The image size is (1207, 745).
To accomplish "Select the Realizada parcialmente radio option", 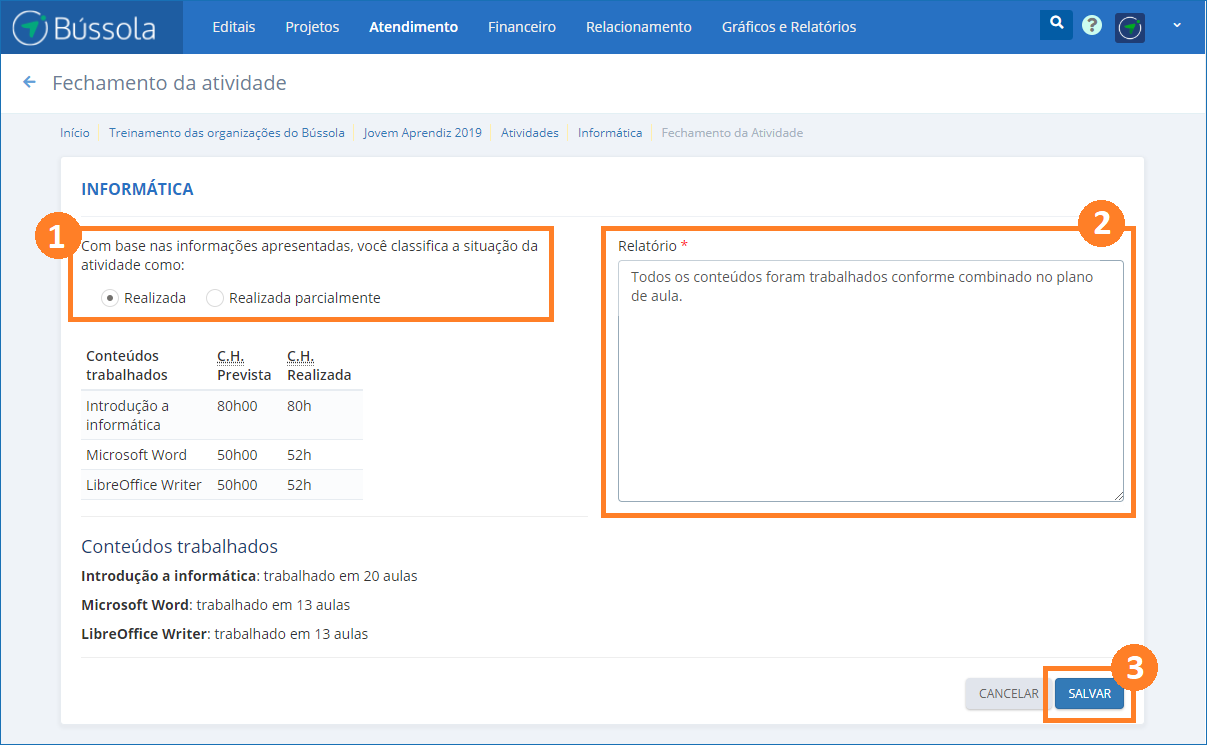I will (215, 298).
